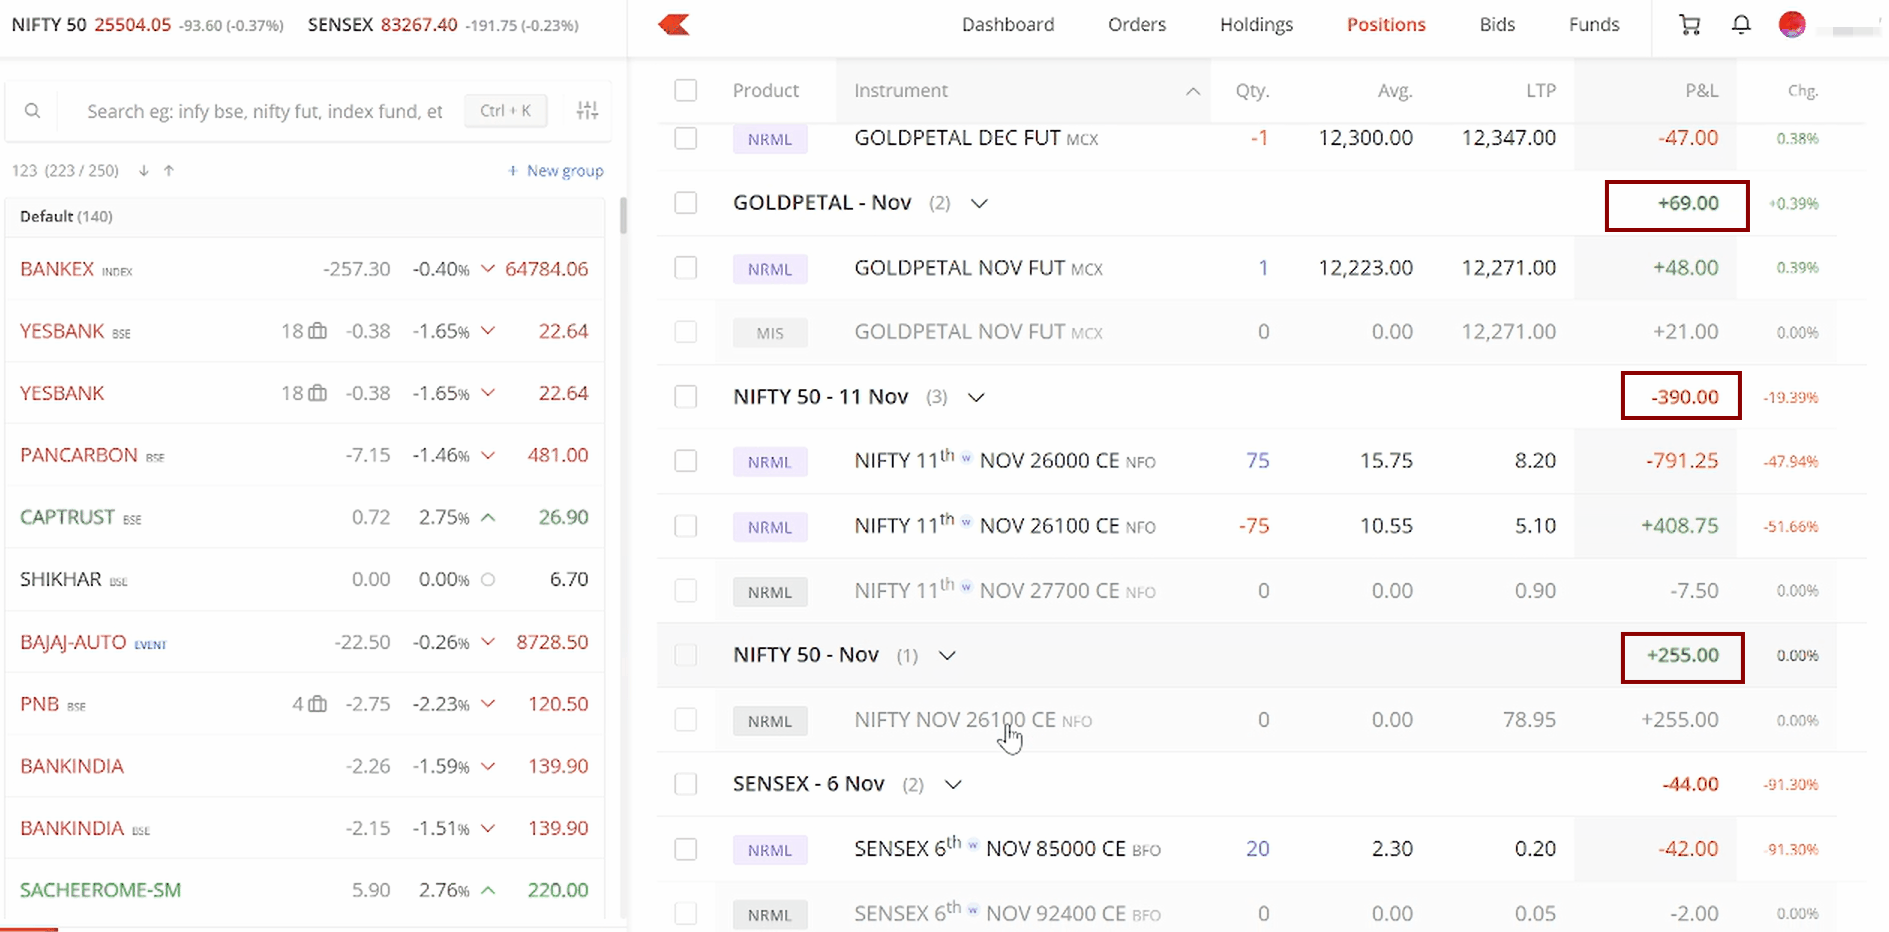
Task: Collapse the NIFTY 50 - 11 Nov group
Action: [x=976, y=397]
